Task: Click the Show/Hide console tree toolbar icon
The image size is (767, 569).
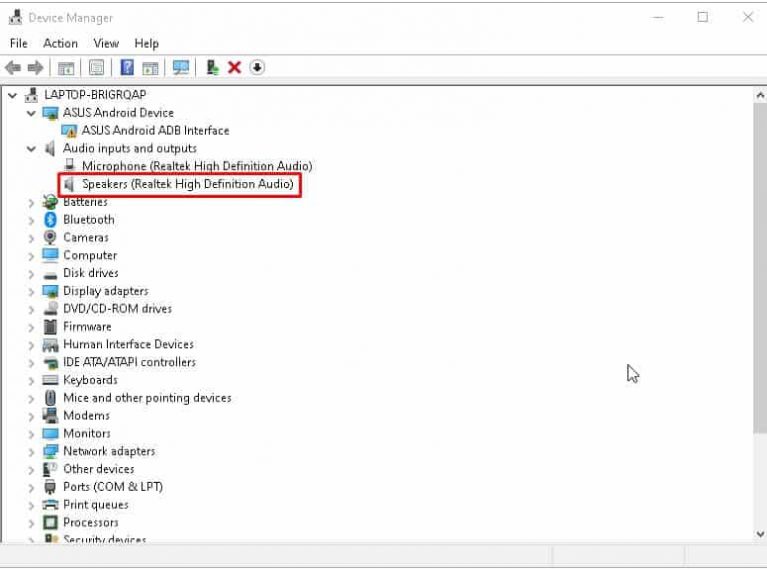Action: click(x=66, y=68)
